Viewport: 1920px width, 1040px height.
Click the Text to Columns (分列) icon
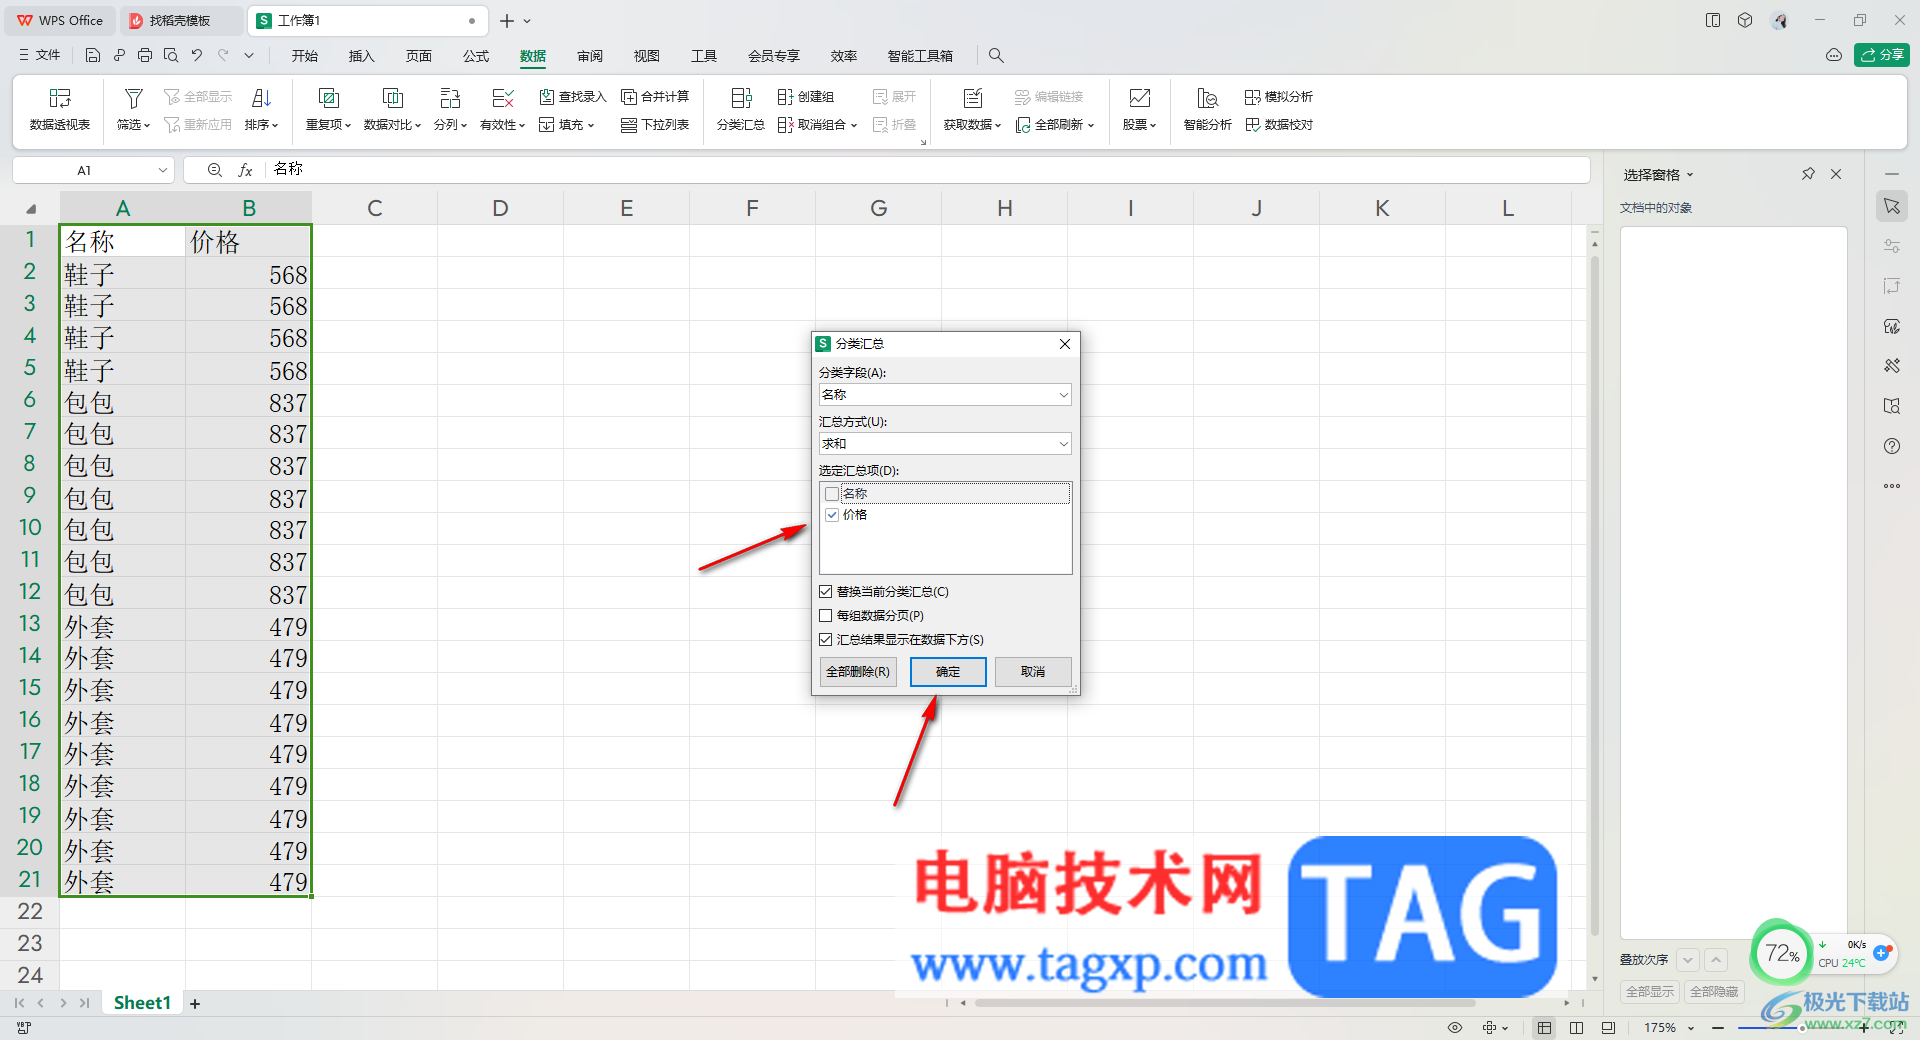tap(450, 98)
